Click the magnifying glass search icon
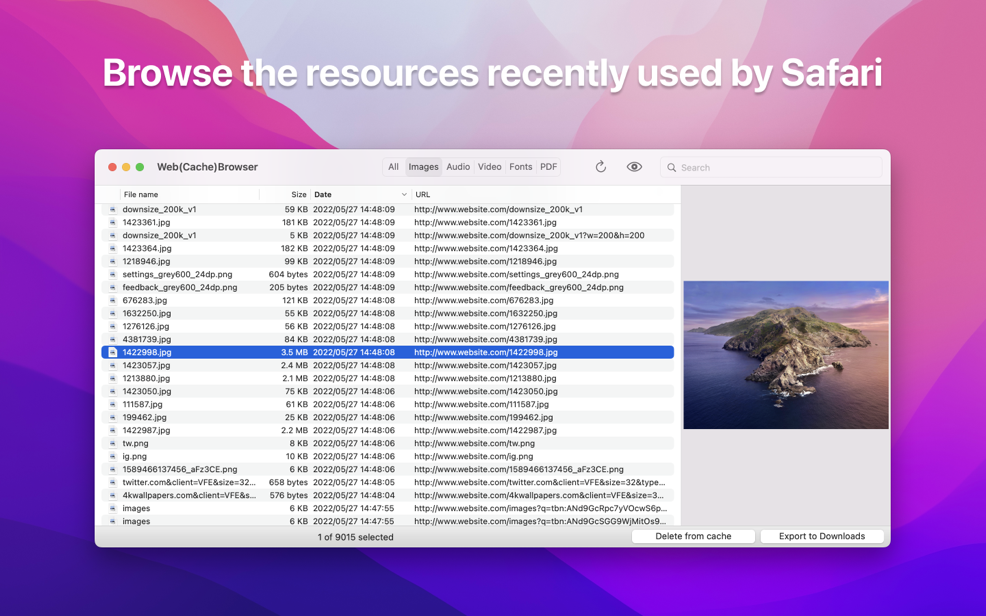This screenshot has height=616, width=986. [x=672, y=167]
